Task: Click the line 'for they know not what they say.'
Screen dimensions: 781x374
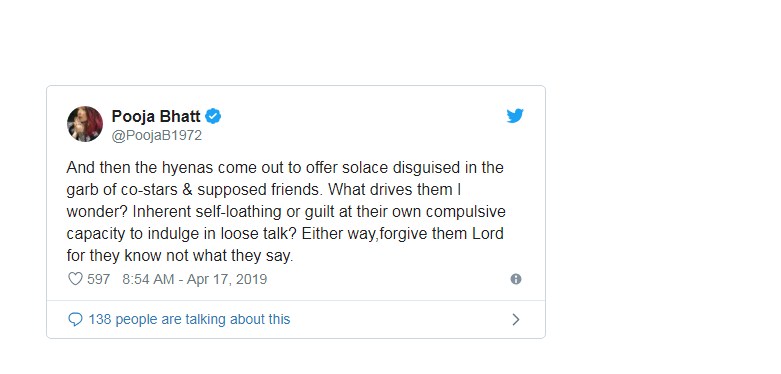Action: coord(180,256)
